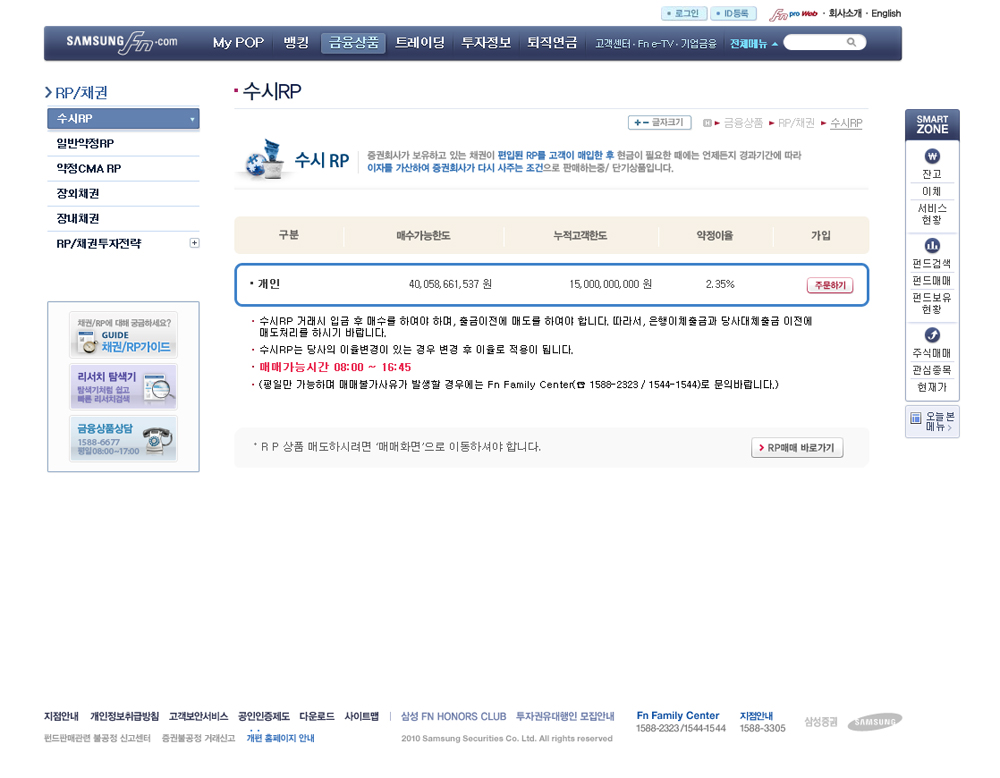Select the 뱅킹 menu item

[x=296, y=43]
